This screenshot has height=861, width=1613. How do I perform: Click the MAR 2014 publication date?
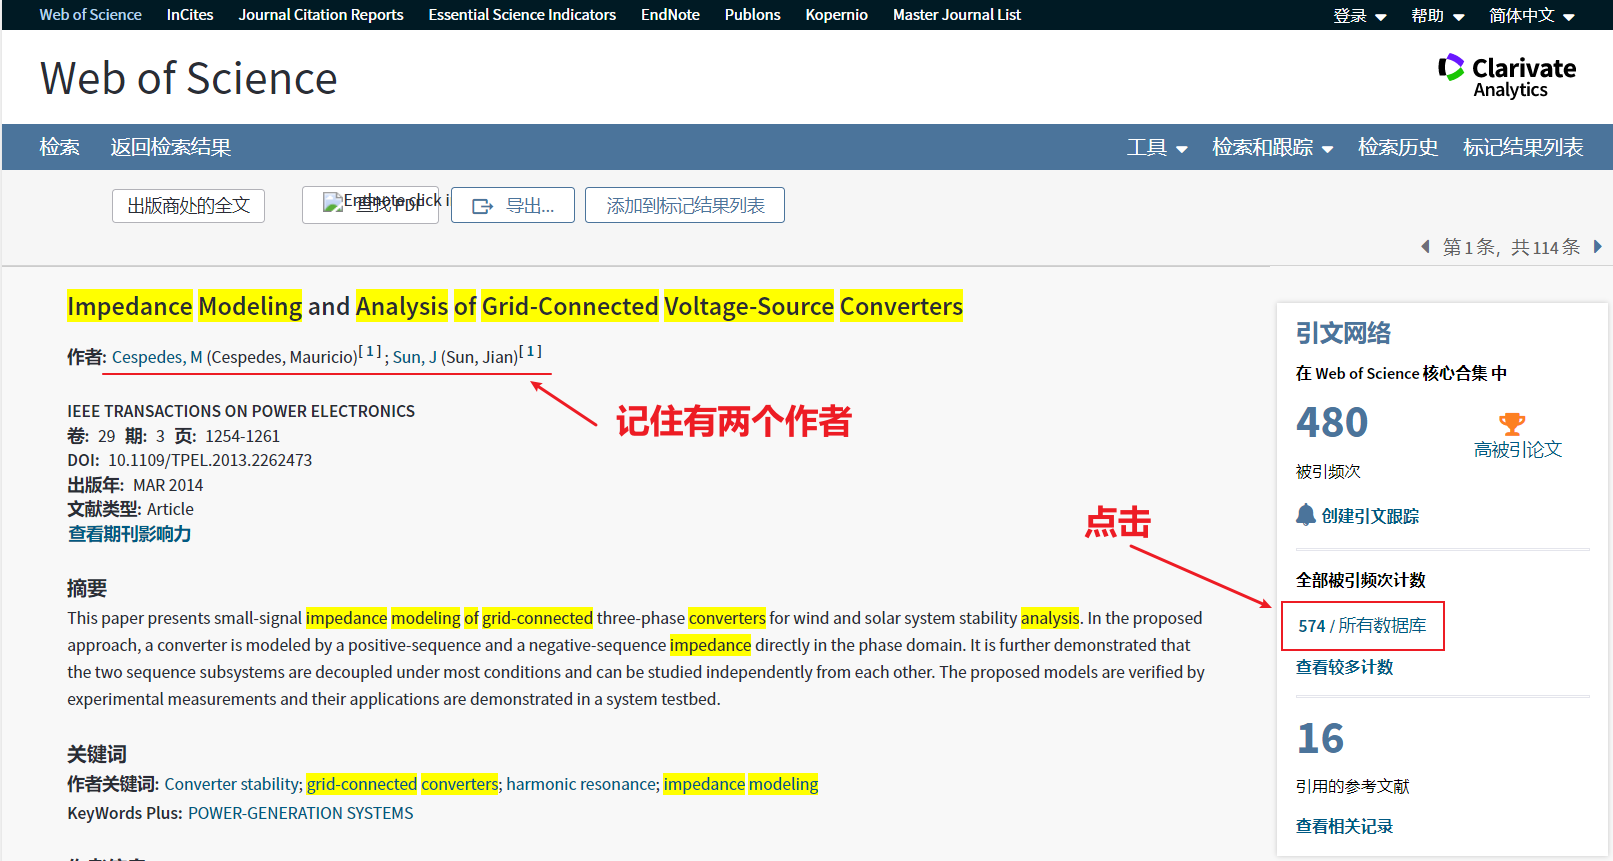(168, 485)
